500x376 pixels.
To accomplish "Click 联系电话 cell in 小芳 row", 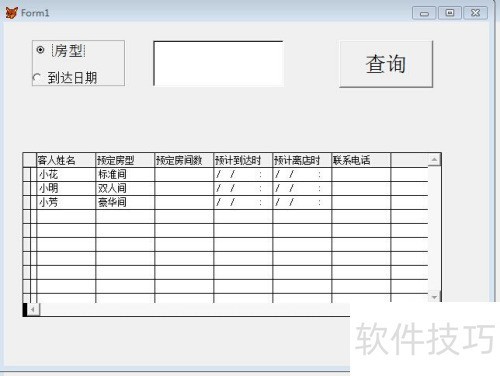I will coord(361,202).
